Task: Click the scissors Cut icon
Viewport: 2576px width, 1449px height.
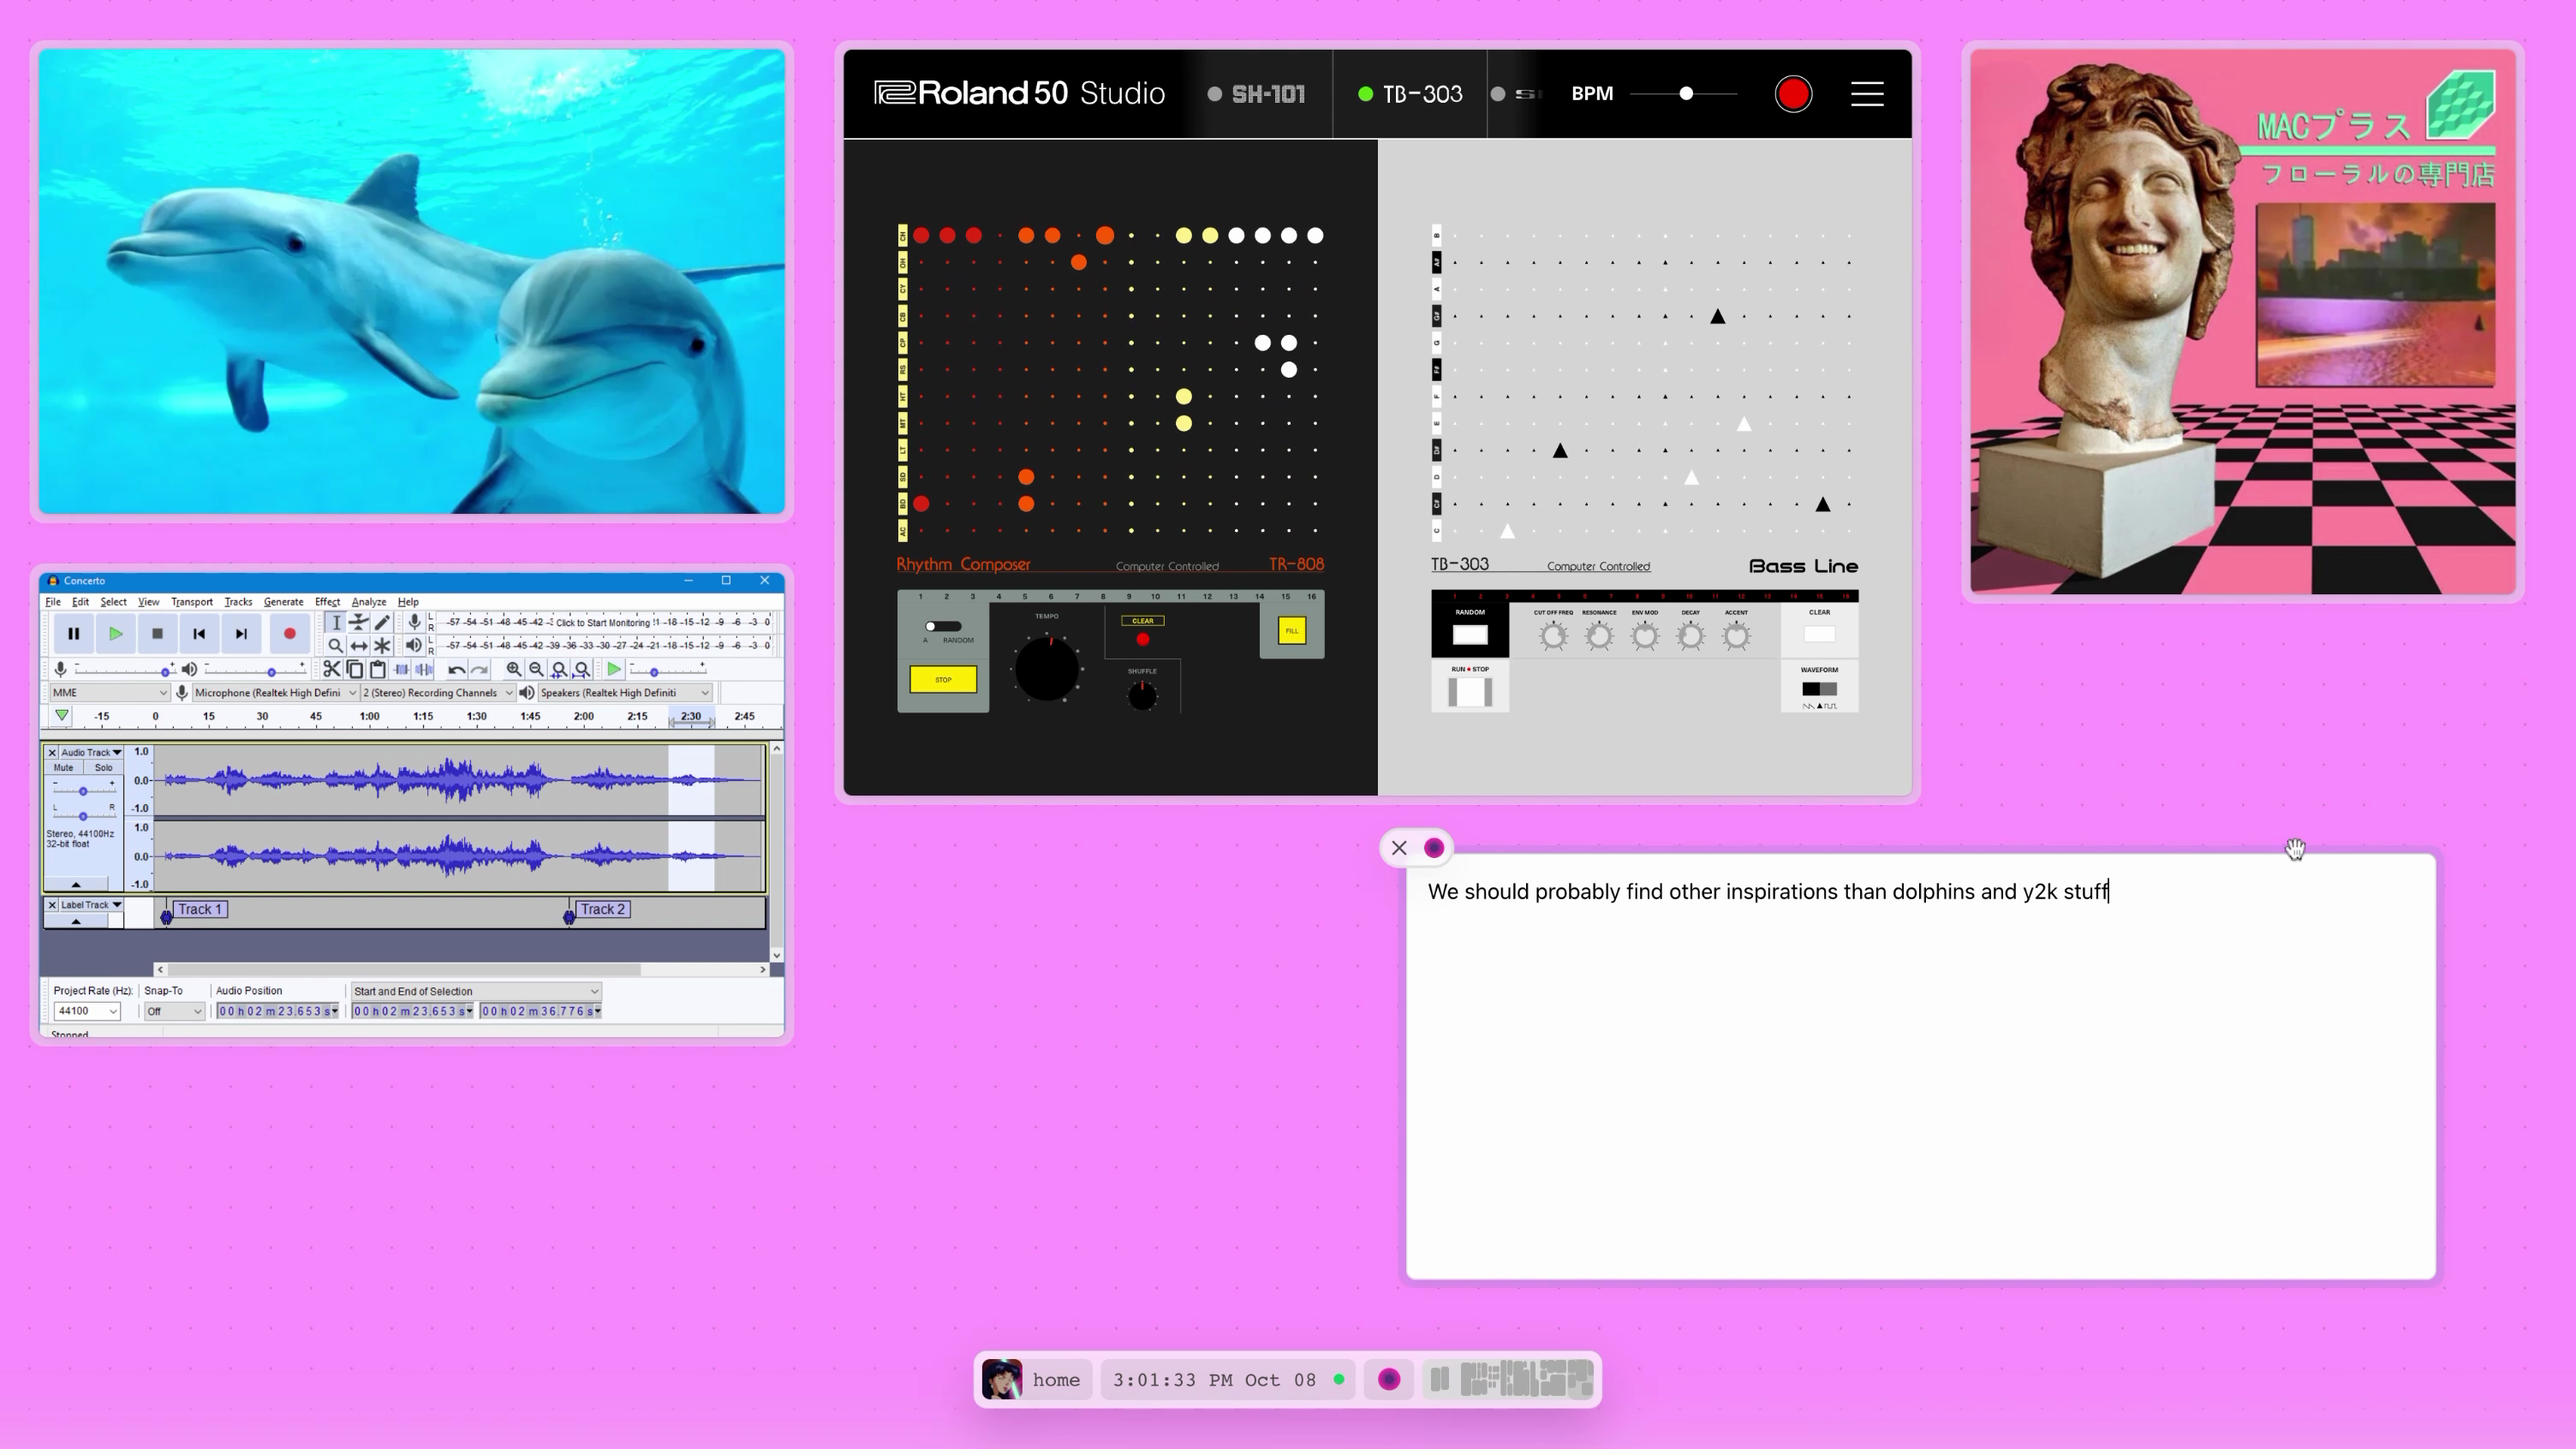Action: click(x=332, y=670)
